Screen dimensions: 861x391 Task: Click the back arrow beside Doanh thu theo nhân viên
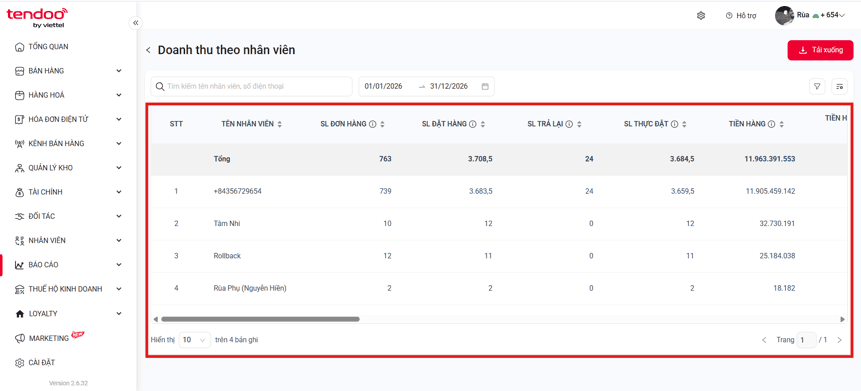coord(148,50)
